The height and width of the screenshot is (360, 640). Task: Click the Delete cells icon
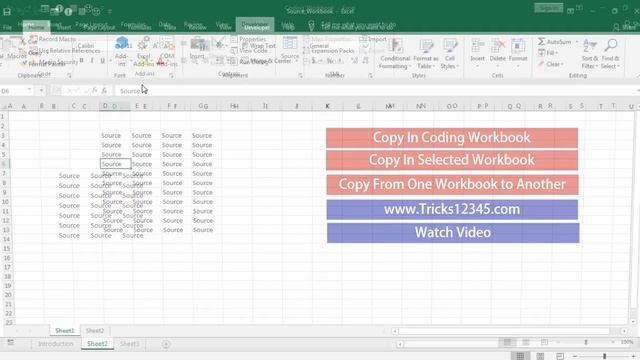(x=498, y=46)
